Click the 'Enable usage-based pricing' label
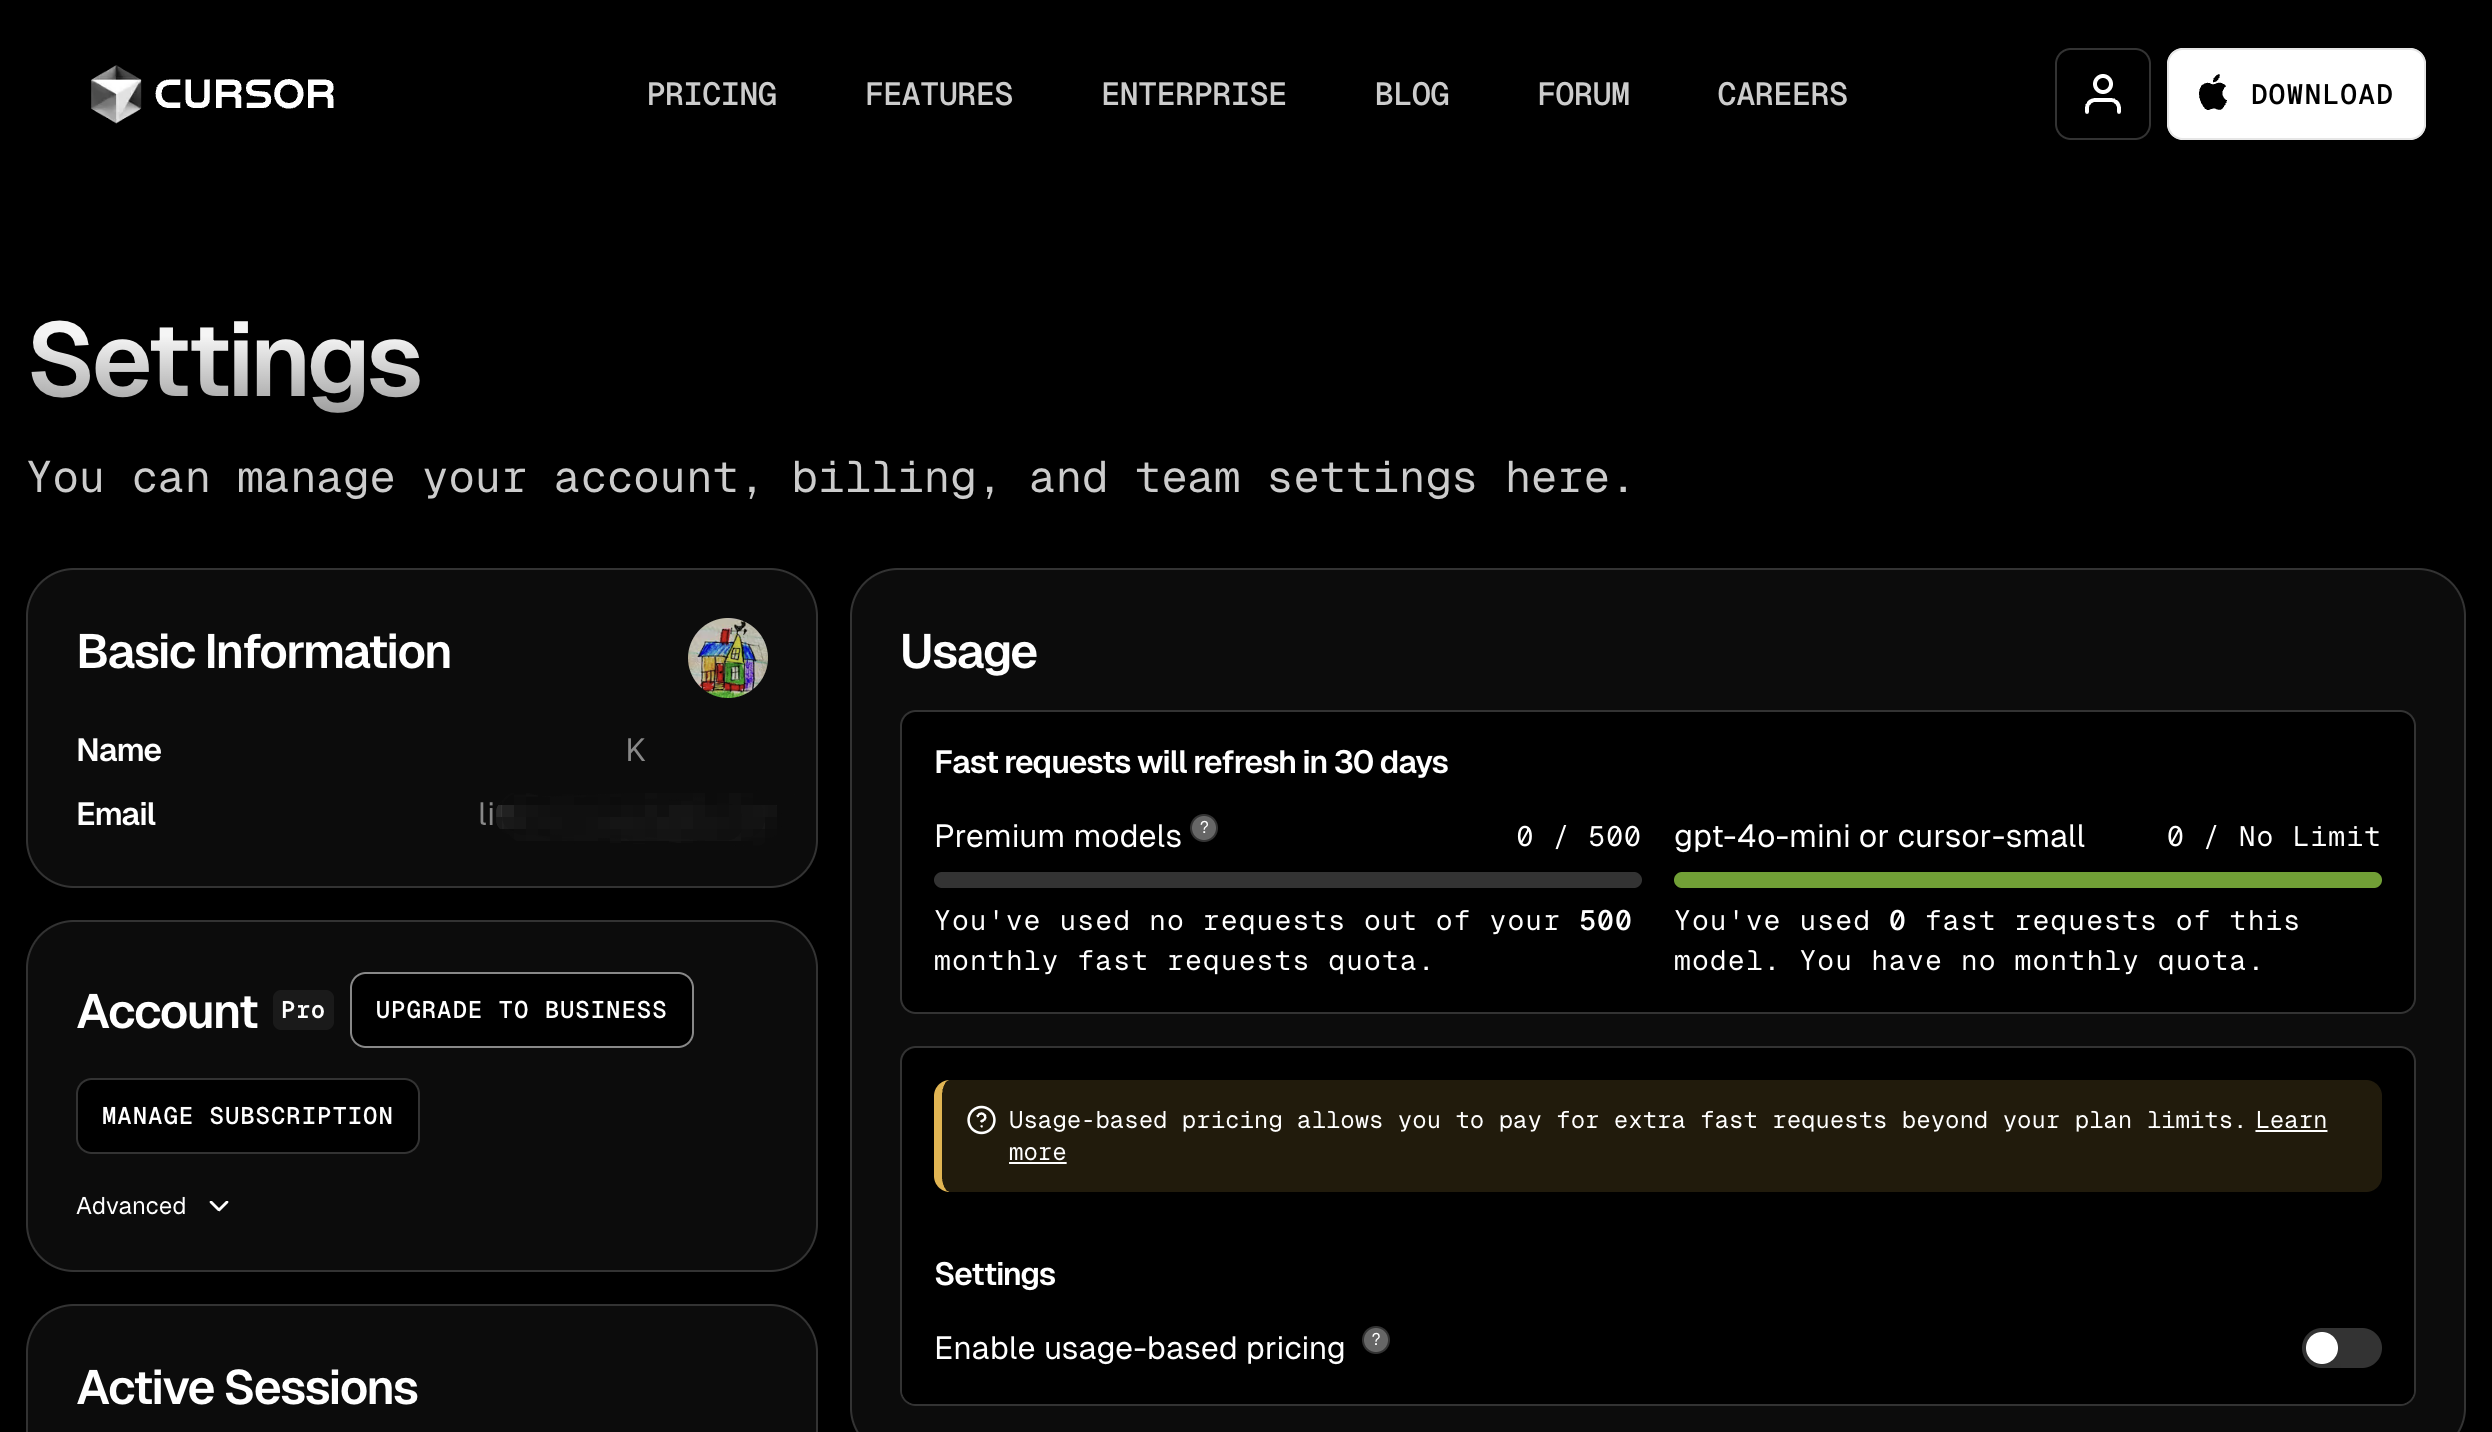 [x=1139, y=1348]
